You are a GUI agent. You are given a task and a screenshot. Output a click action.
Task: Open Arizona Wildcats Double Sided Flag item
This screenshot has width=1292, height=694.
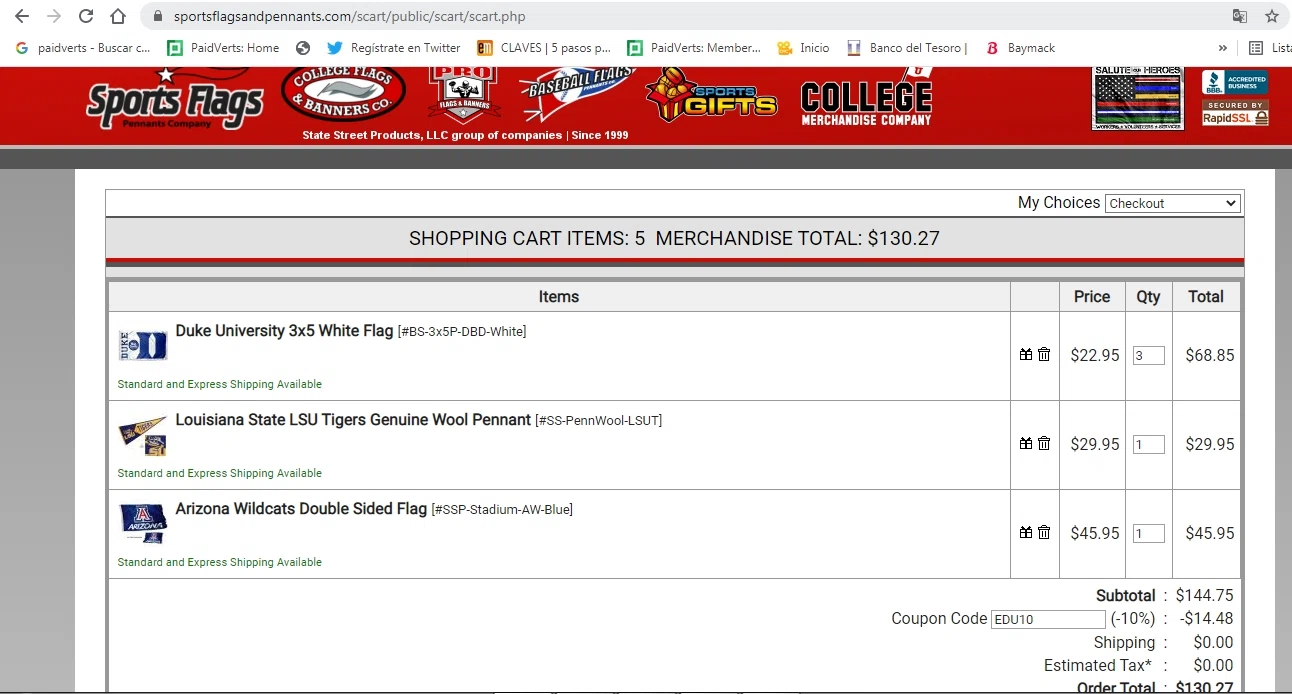(301, 509)
